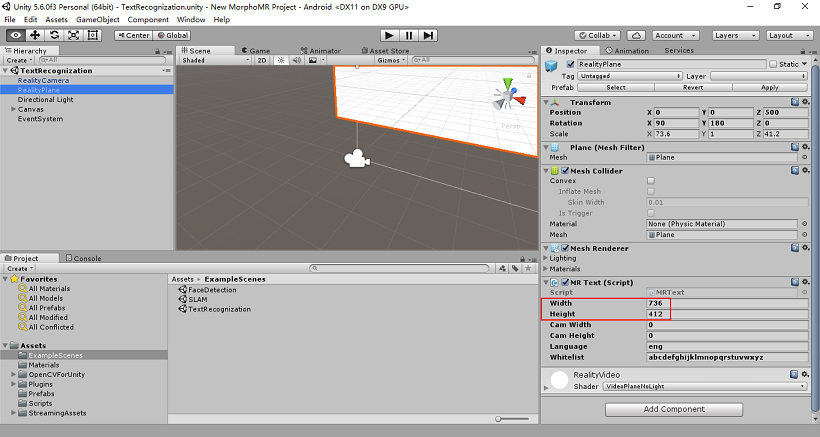Screen dimensions: 820x437
Task: Step forward one frame
Action: pos(428,35)
